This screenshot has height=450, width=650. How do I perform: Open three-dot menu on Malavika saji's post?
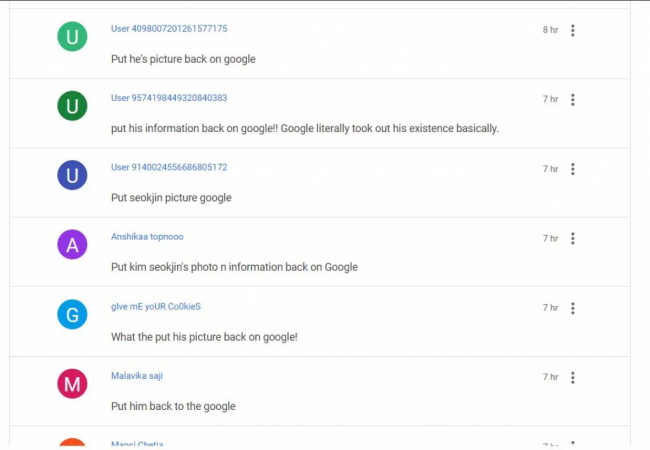(573, 377)
